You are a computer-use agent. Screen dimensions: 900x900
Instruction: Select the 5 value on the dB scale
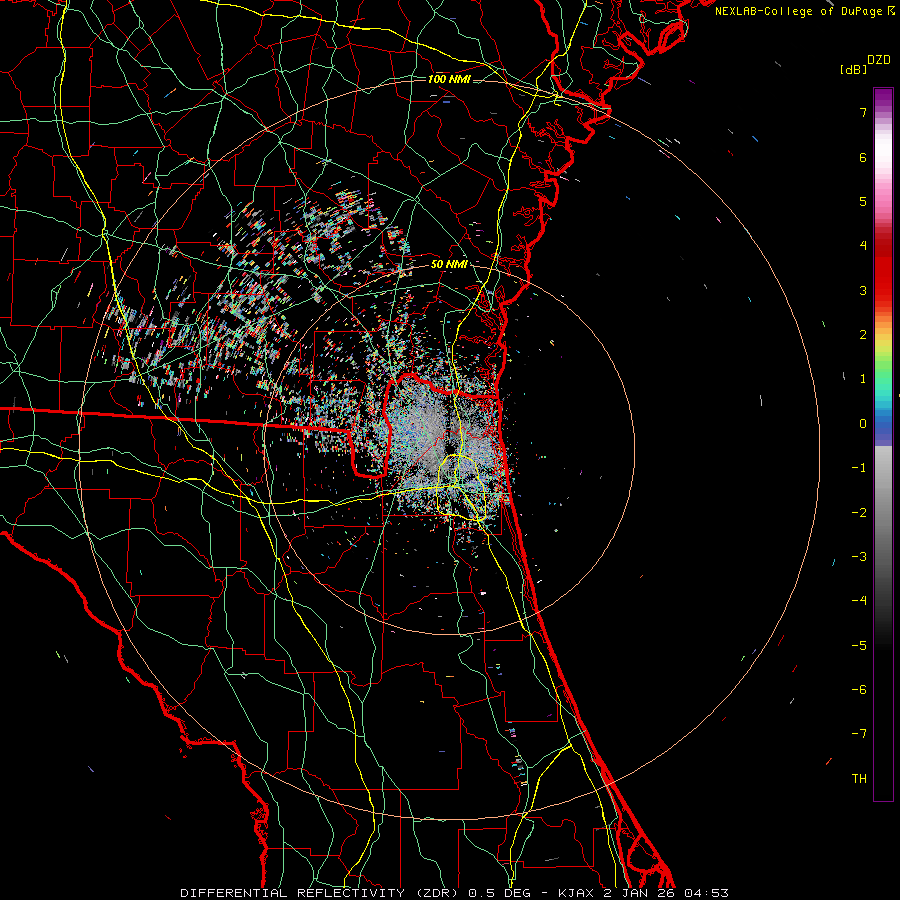(863, 201)
